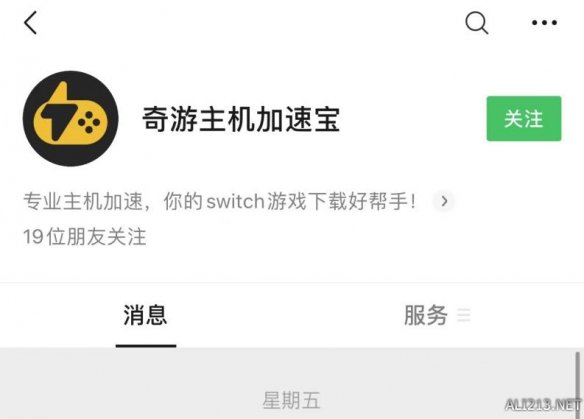Open search with the magnifier icon
The image size is (584, 419).
476,23
